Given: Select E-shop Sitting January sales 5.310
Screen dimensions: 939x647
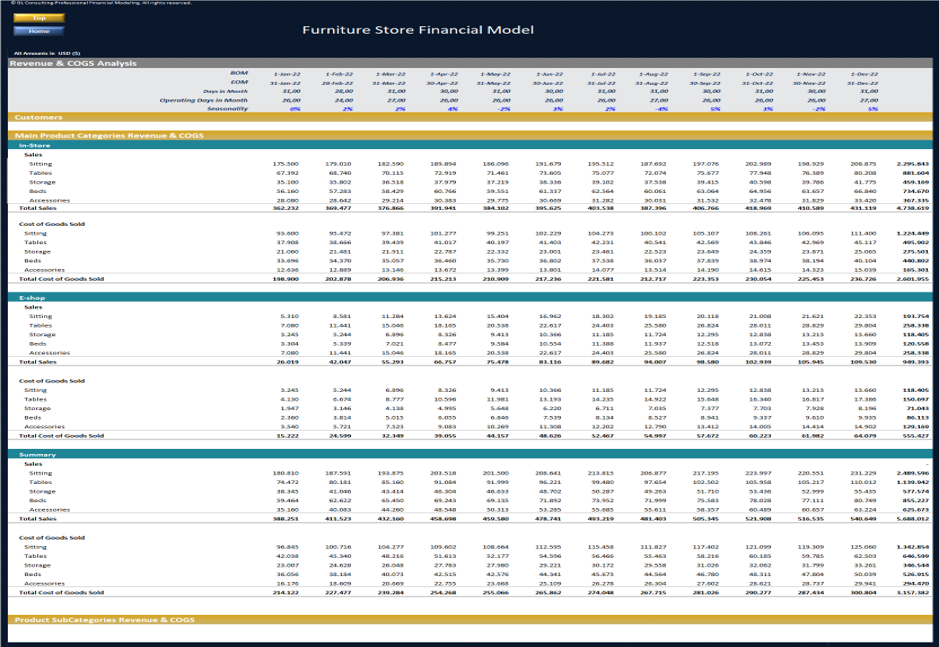Looking at the screenshot, I should coord(289,316).
